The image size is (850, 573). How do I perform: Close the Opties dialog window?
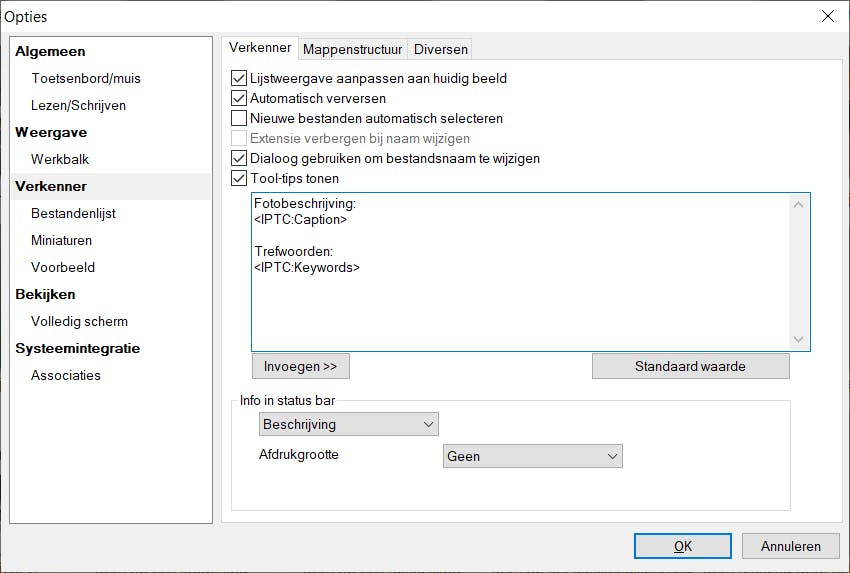827,16
